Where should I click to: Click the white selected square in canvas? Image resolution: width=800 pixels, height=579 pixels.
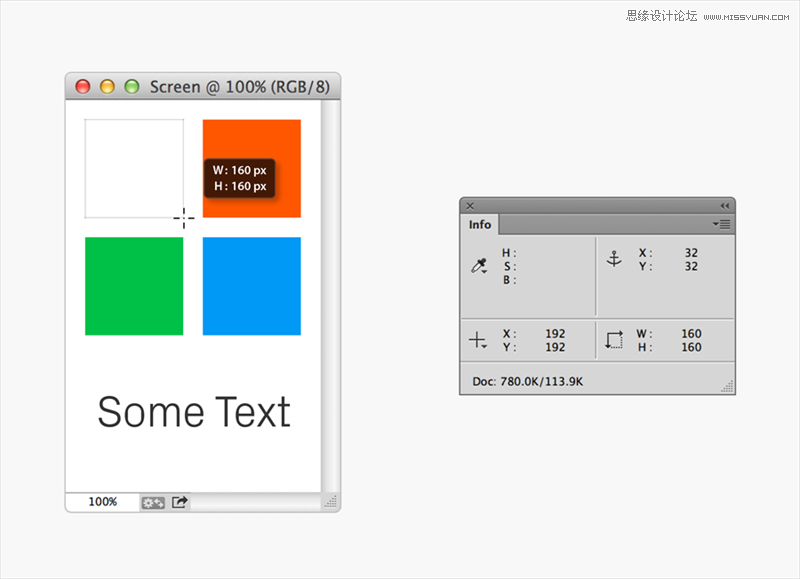pos(134,168)
